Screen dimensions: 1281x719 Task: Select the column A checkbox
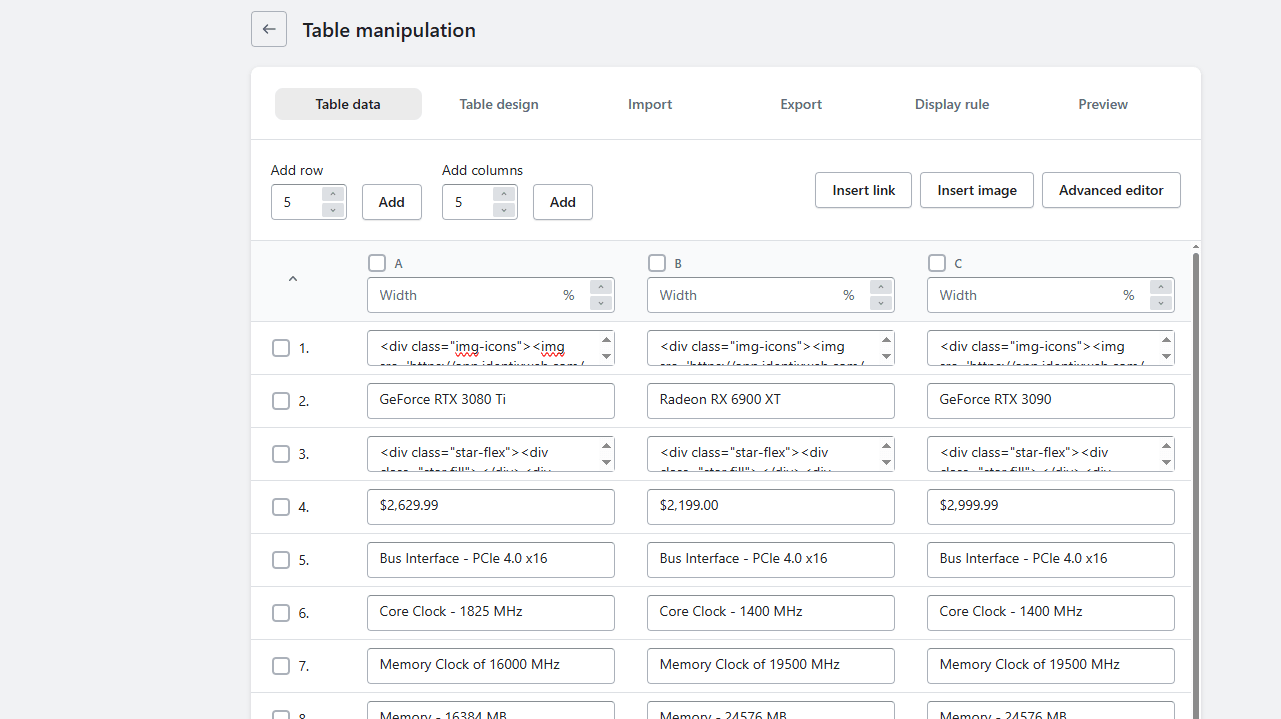(x=377, y=263)
